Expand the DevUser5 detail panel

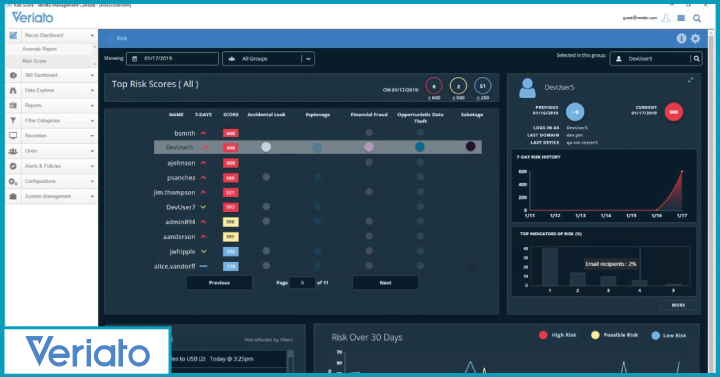point(691,80)
